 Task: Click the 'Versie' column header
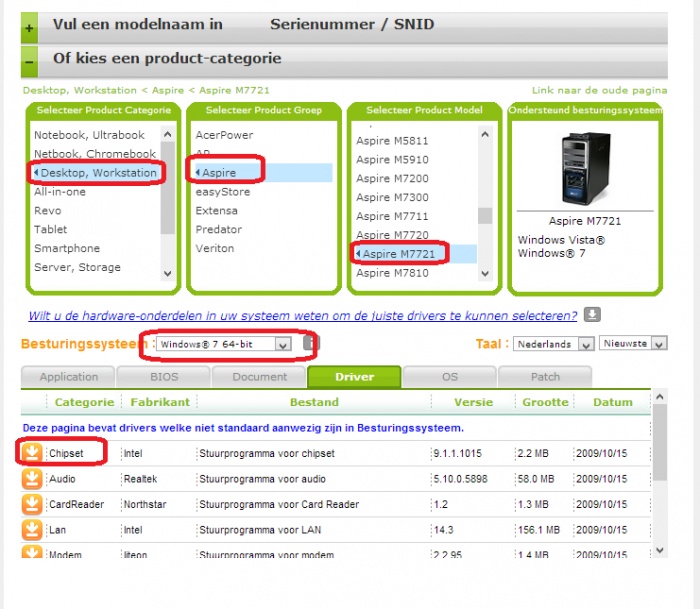(474, 402)
